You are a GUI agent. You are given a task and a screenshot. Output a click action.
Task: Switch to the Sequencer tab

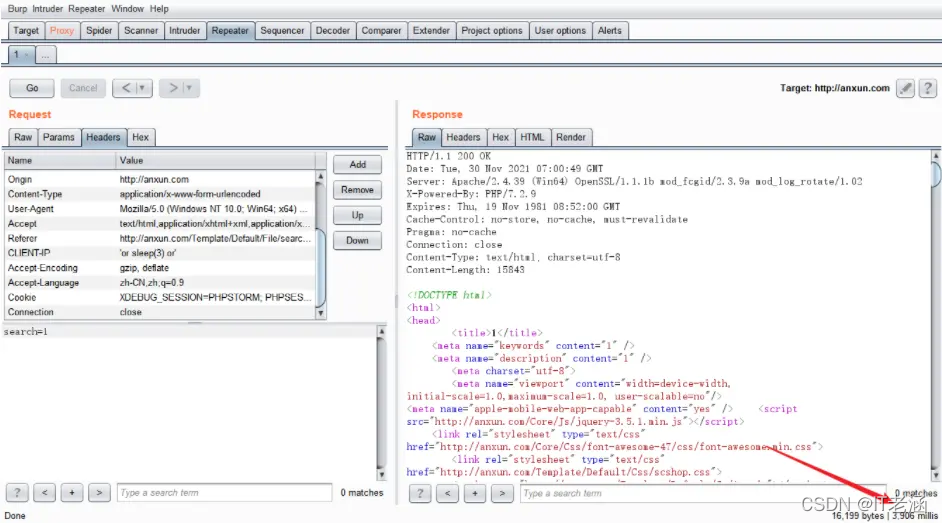coord(282,31)
